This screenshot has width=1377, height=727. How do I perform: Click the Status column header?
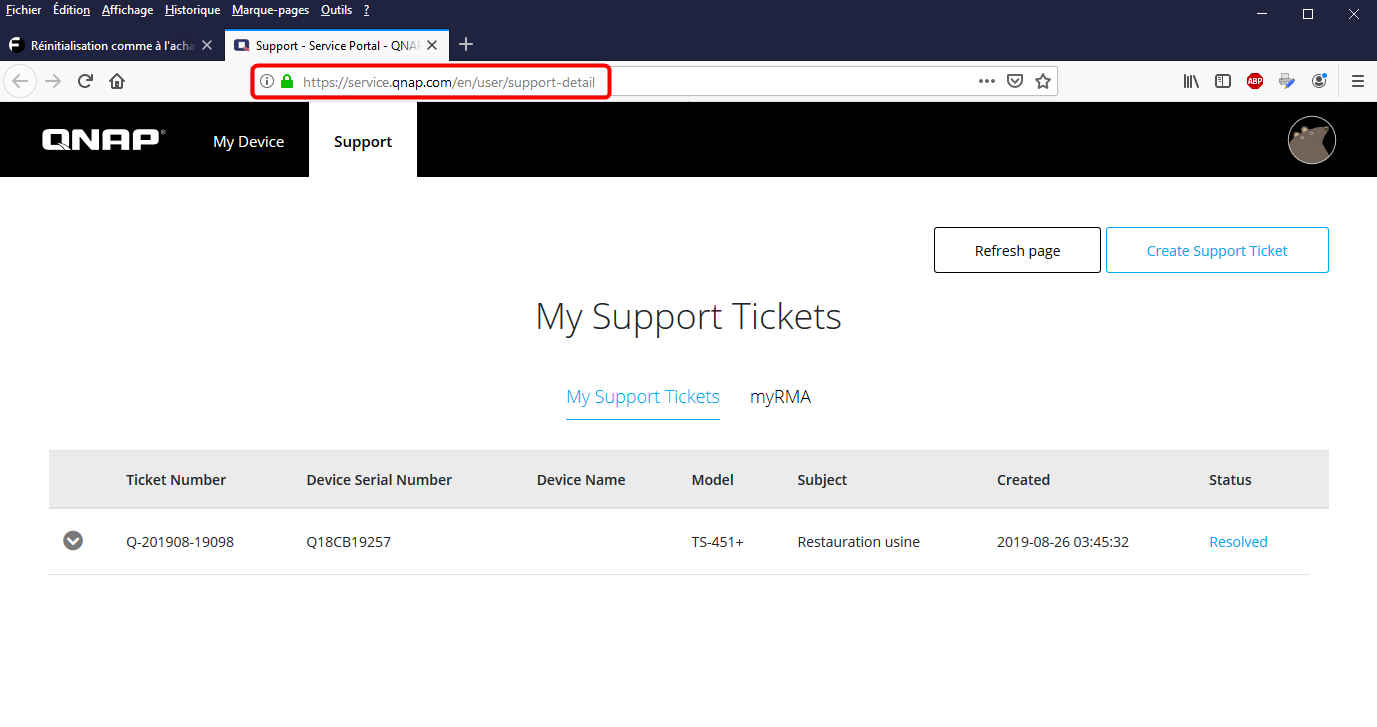pos(1230,480)
